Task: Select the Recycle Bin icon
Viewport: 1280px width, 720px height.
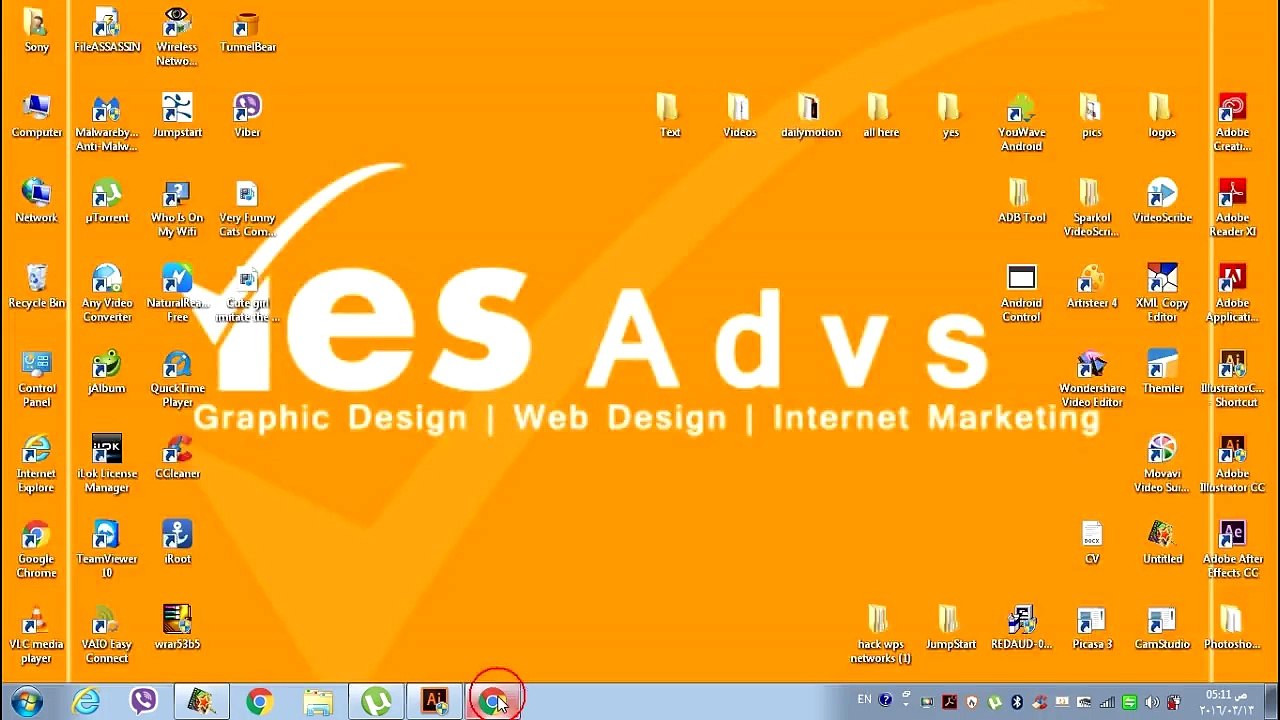Action: coord(36,286)
